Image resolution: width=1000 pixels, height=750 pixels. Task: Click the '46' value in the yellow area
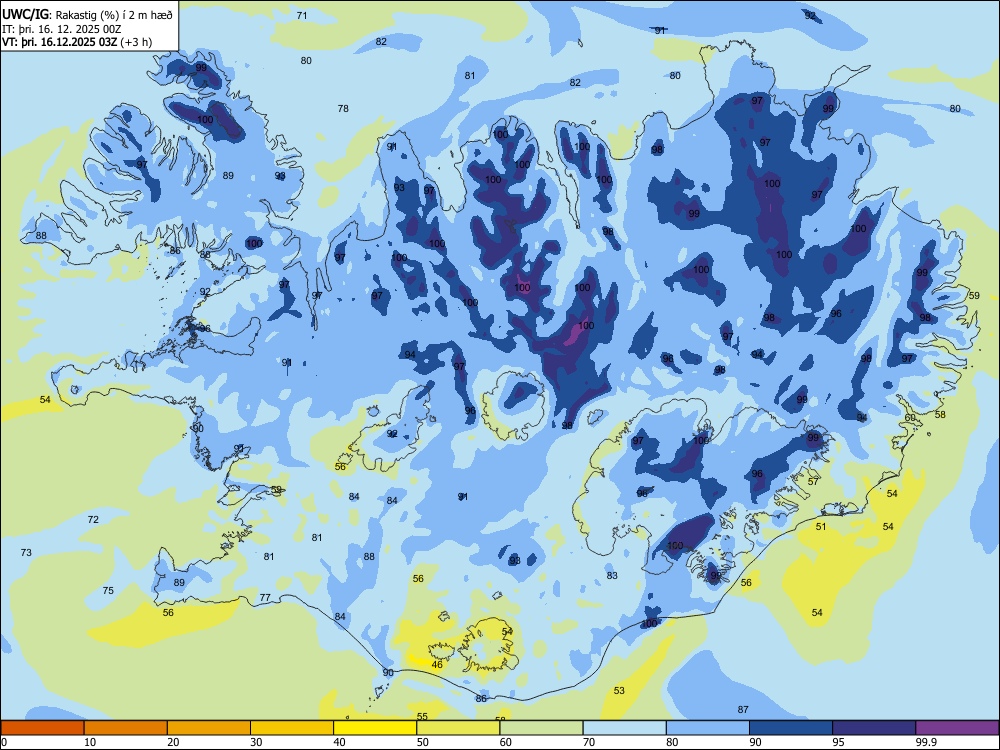coord(437,665)
